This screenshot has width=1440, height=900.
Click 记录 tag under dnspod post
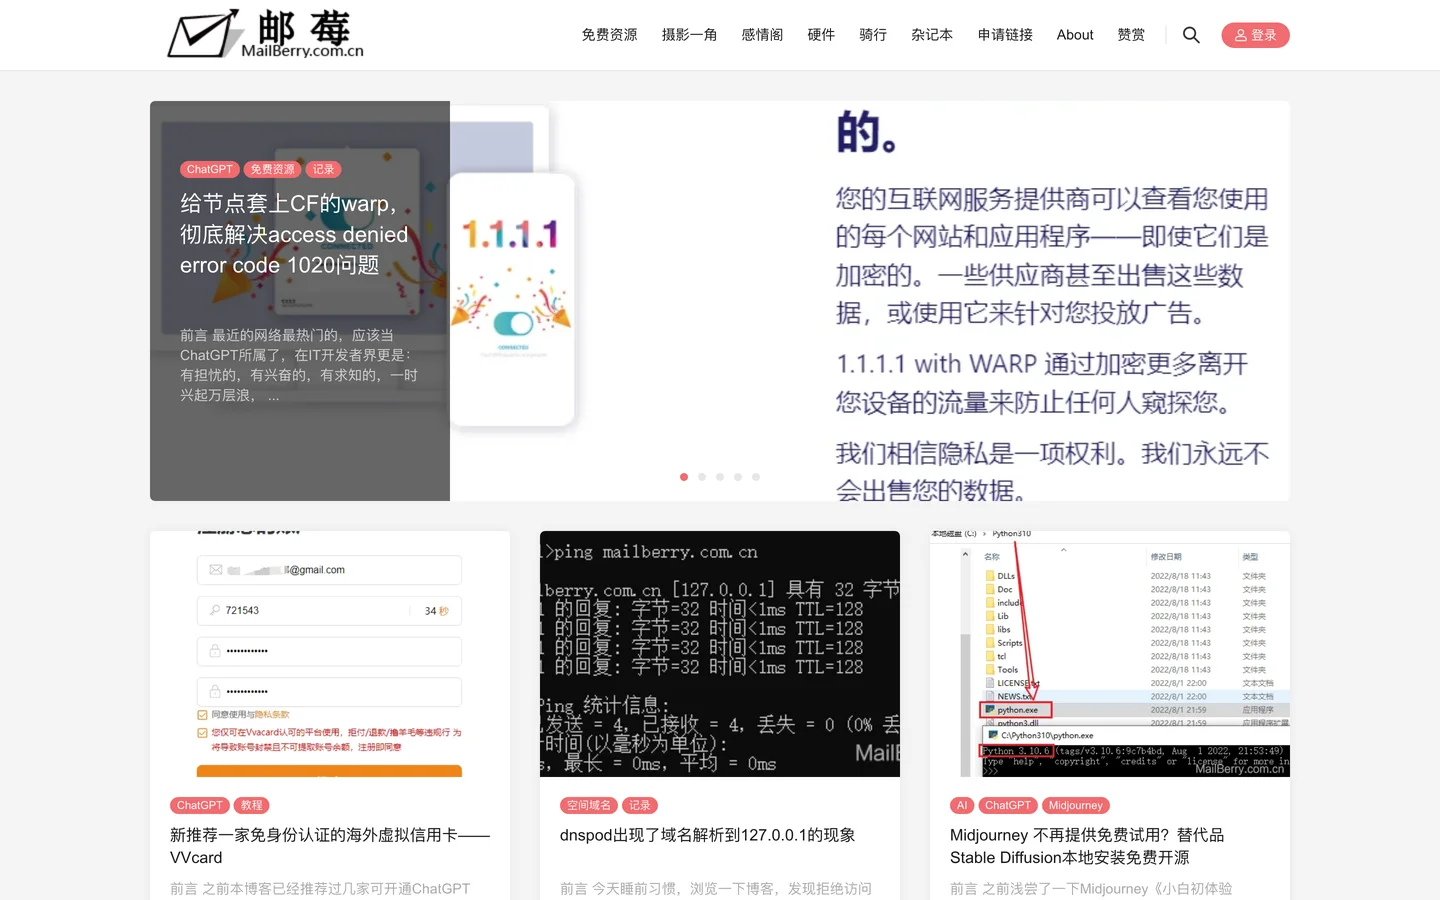coord(639,805)
